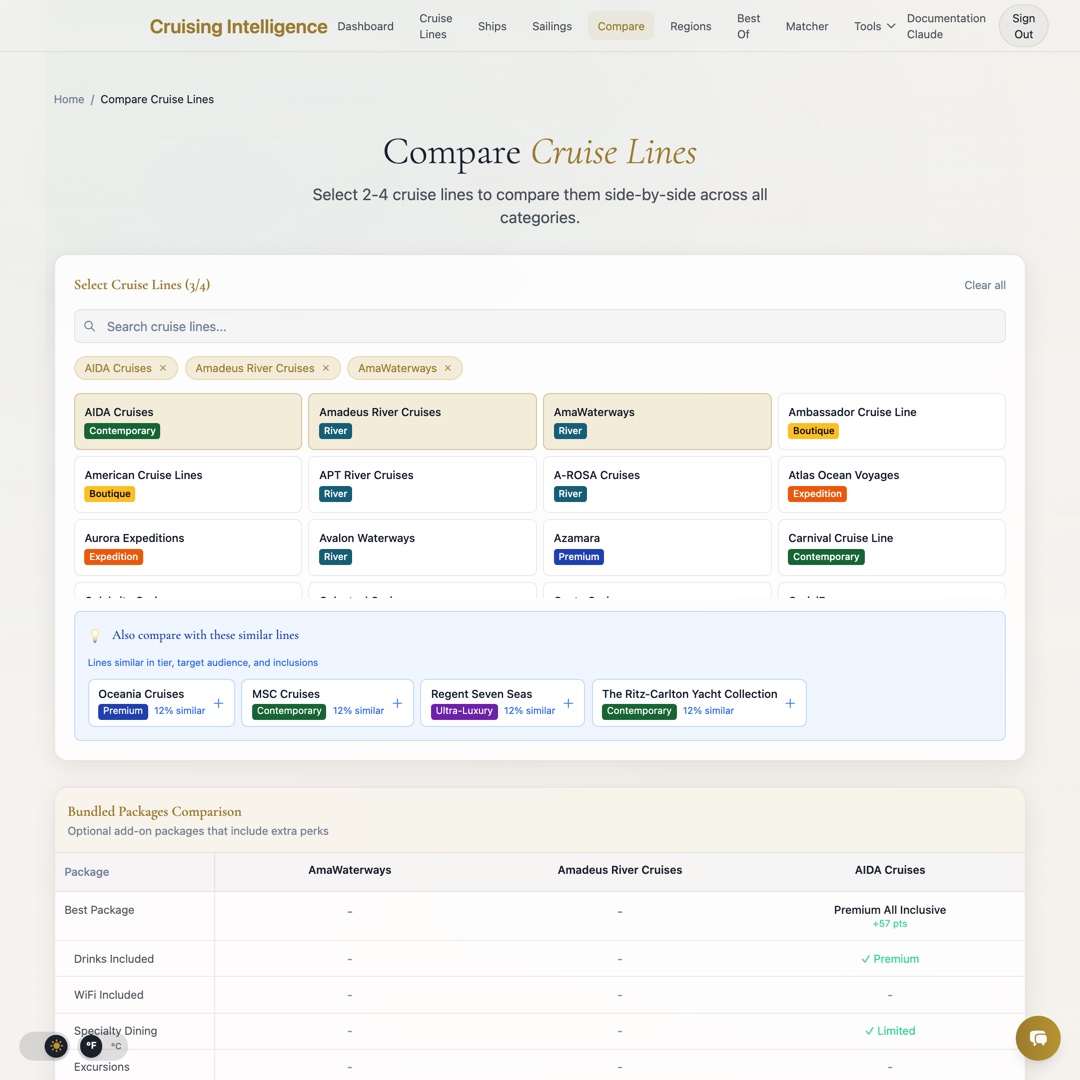Remove the Amadeus River Cruises chip

point(326,368)
